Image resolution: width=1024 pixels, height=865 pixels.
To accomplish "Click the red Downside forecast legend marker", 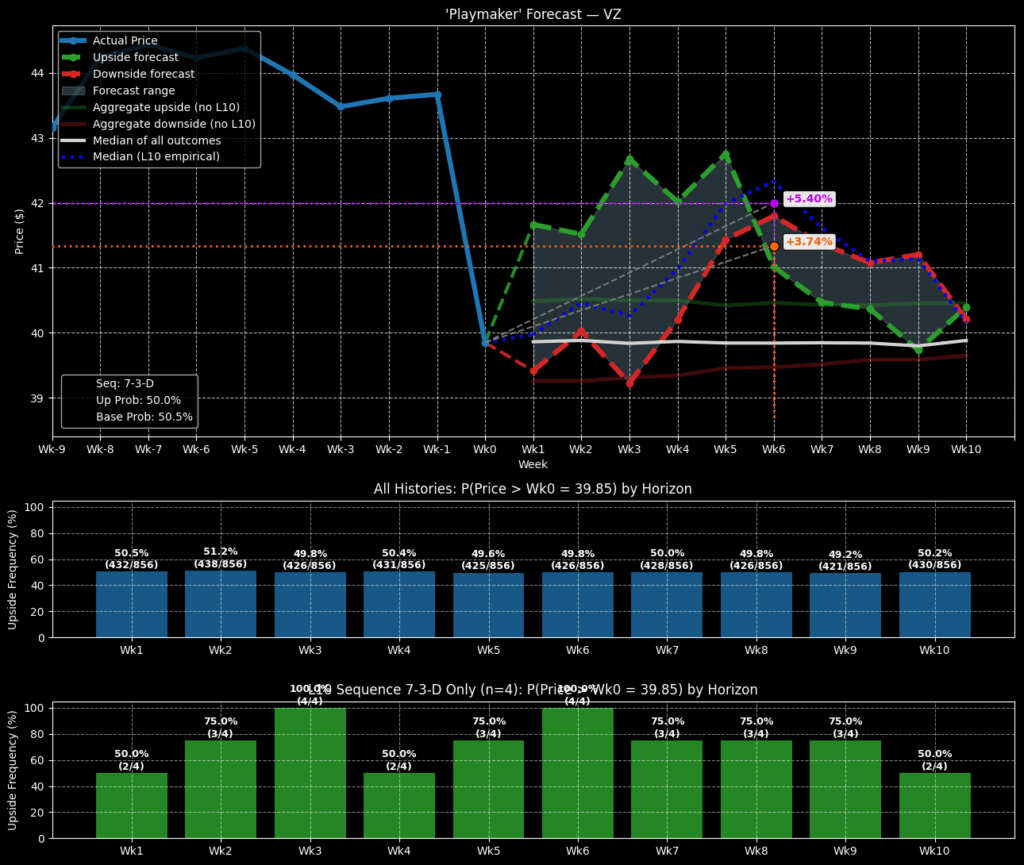I will [x=73, y=74].
